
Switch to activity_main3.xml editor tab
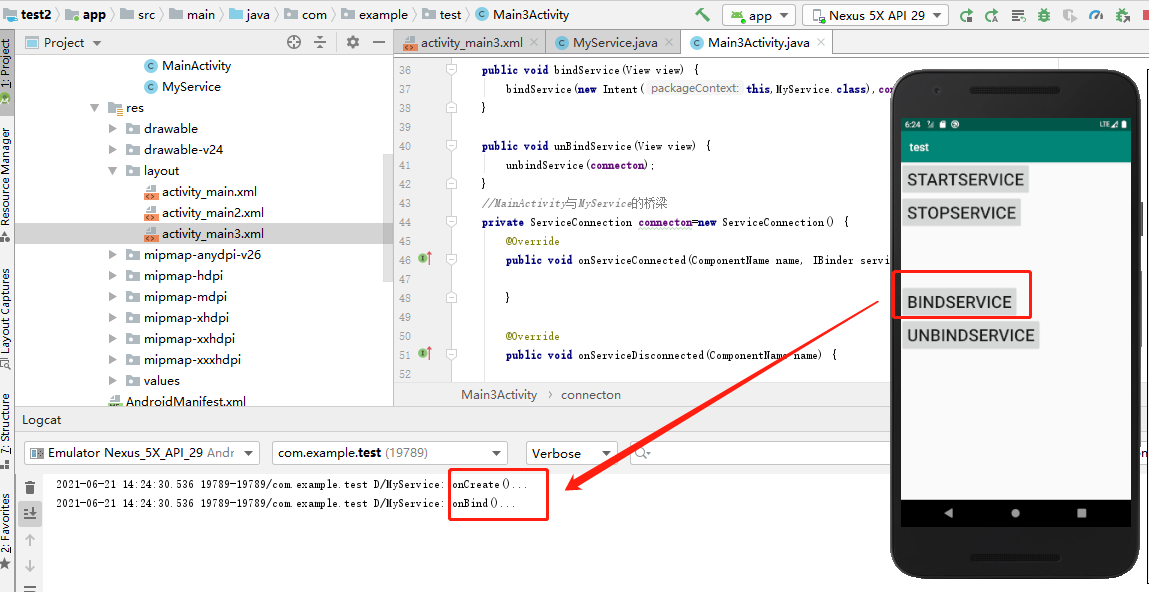pos(471,42)
